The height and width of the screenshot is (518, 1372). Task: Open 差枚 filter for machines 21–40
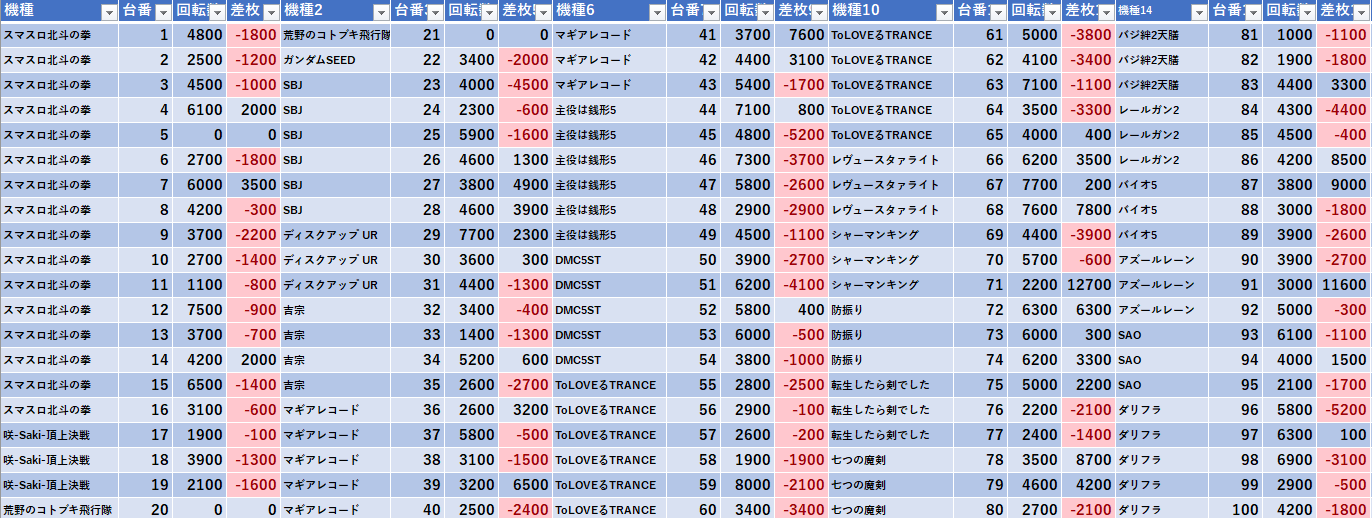541,13
